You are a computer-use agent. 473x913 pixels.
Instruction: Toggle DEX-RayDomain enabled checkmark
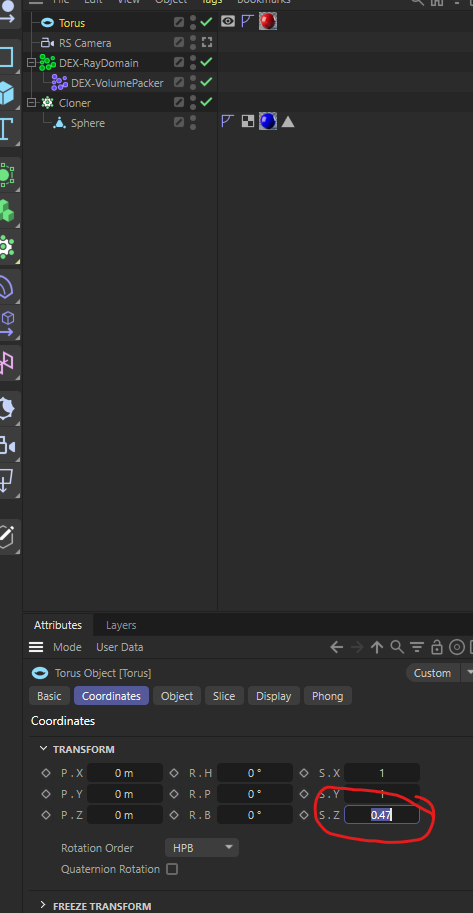point(206,62)
